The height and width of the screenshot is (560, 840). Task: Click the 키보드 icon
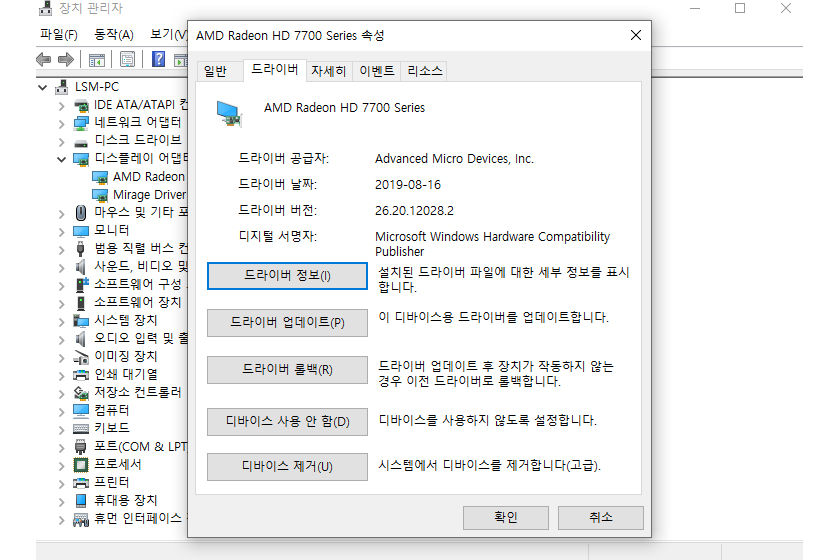(x=81, y=429)
